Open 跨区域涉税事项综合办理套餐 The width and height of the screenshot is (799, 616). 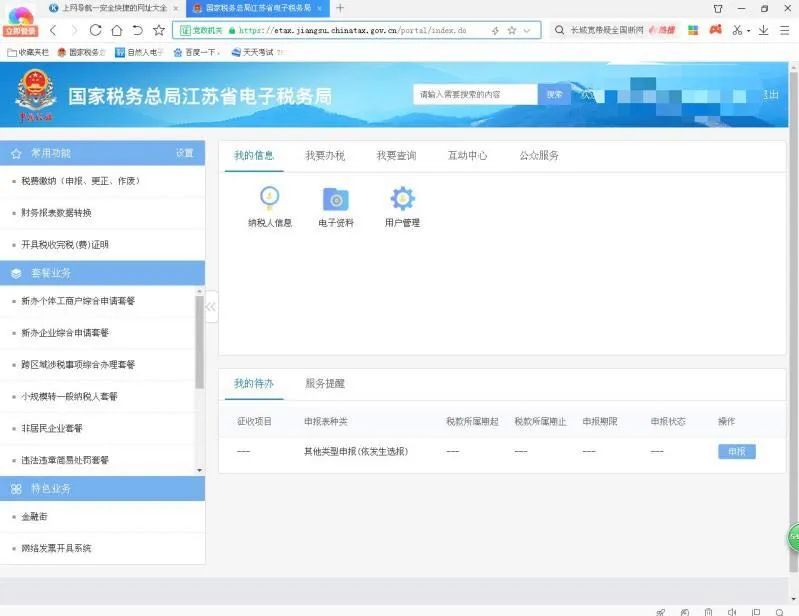78,364
